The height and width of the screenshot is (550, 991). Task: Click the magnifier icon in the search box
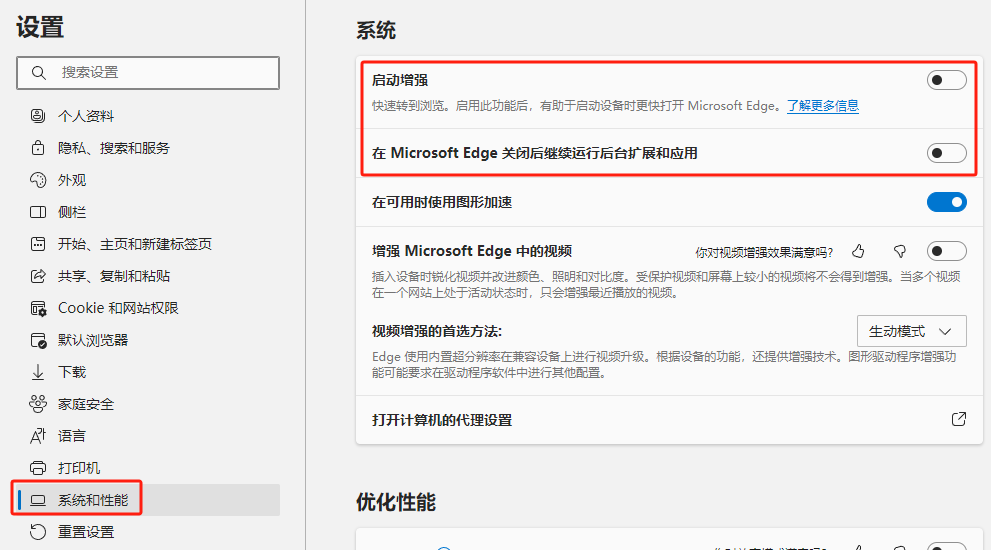39,73
